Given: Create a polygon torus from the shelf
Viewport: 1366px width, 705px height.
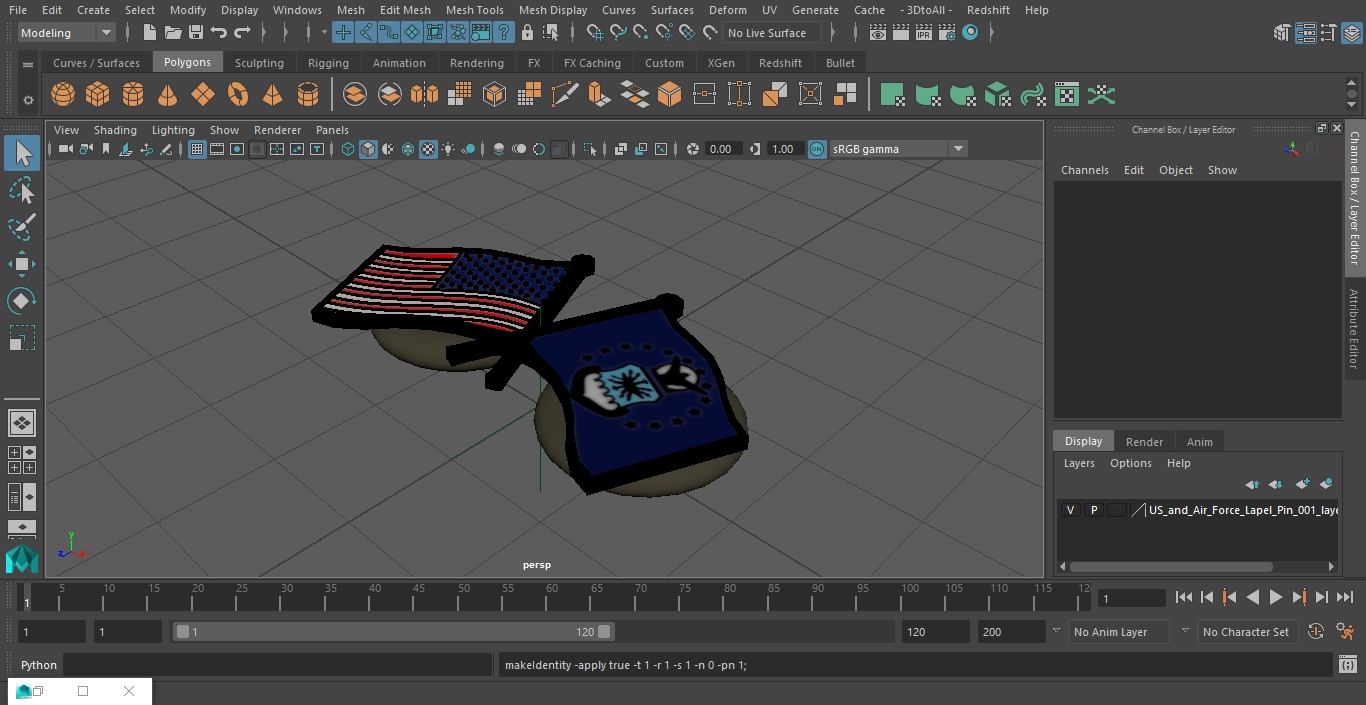Looking at the screenshot, I should click(x=238, y=95).
